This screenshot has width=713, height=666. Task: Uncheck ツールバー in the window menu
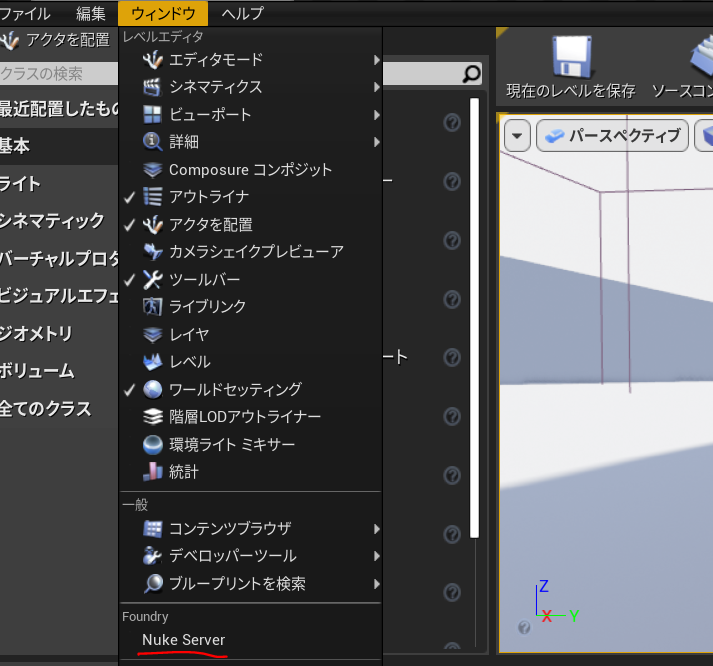click(x=130, y=280)
